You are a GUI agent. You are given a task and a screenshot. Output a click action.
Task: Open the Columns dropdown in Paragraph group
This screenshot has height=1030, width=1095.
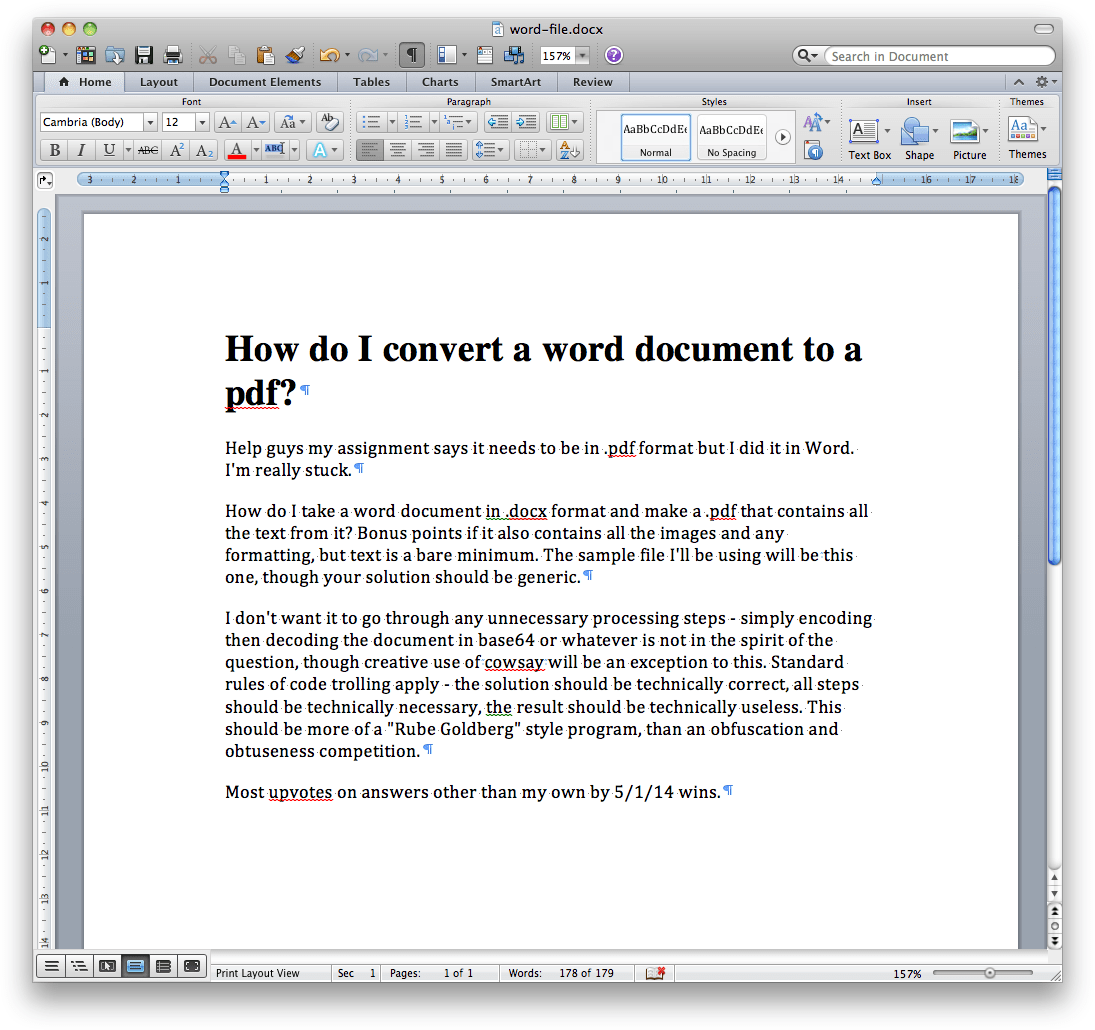tap(564, 122)
